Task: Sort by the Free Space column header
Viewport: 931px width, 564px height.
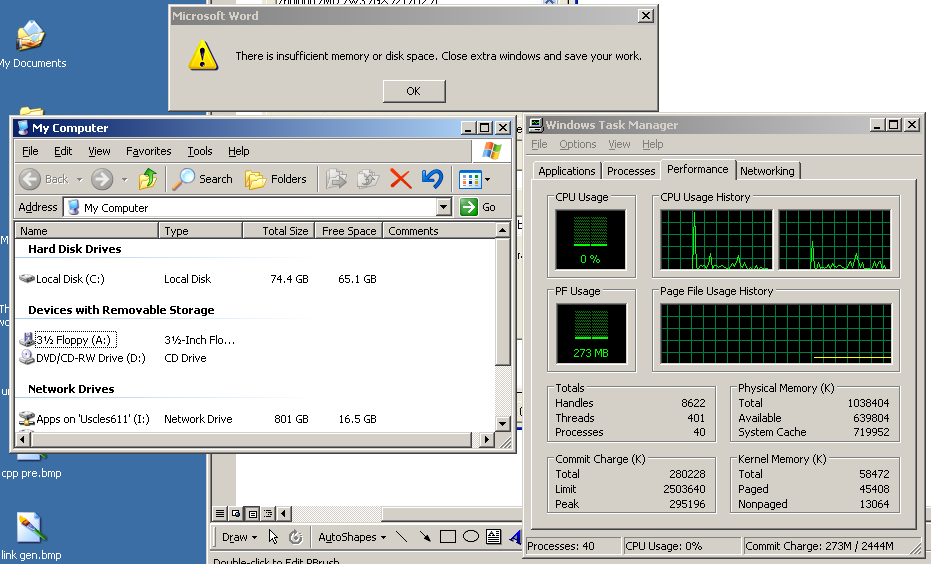Action: [x=349, y=231]
